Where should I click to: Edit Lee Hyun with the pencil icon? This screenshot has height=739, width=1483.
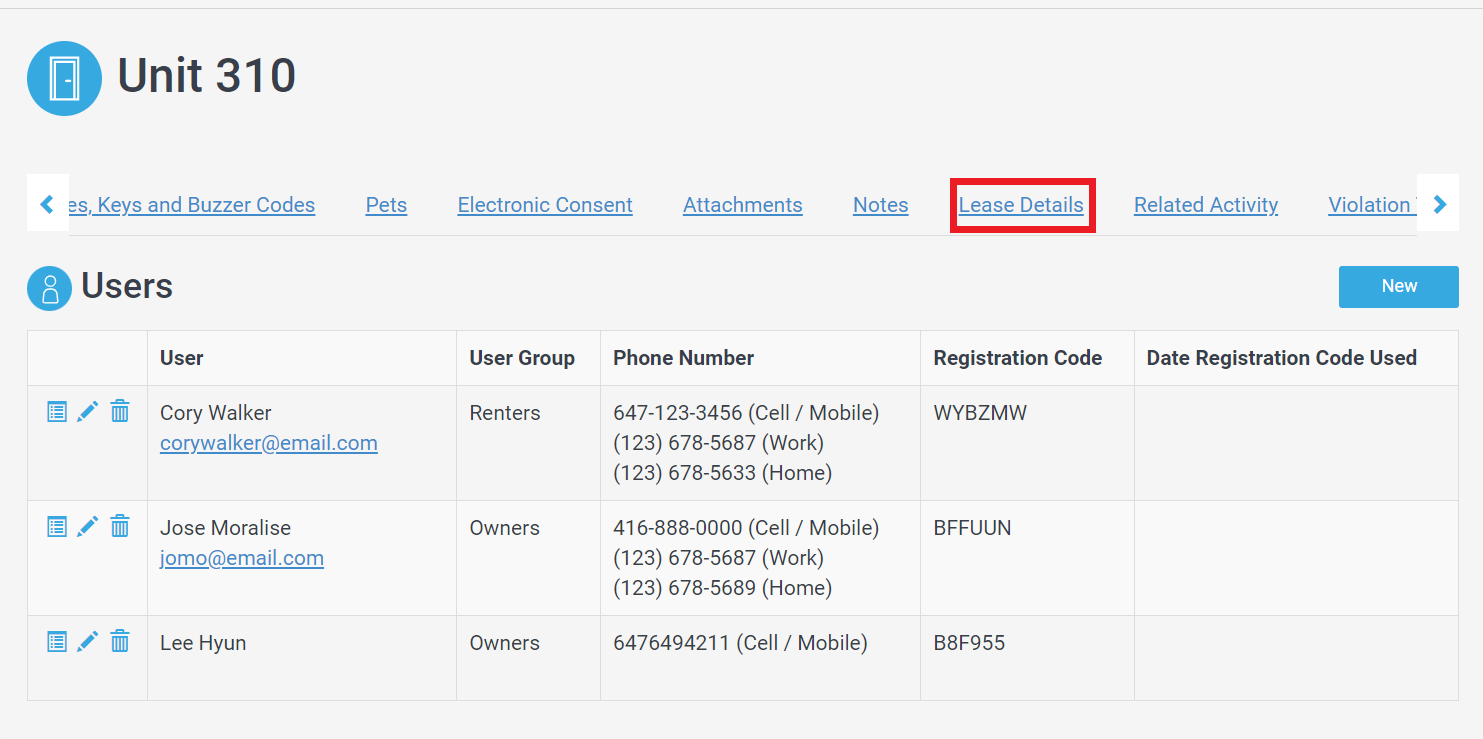coord(88,641)
